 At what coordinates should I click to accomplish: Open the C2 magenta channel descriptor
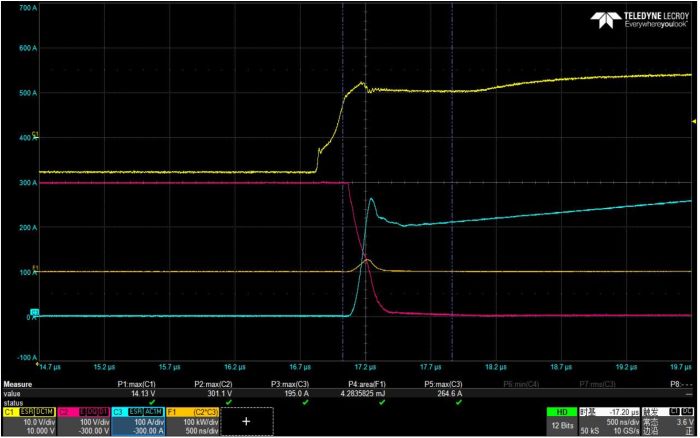[x=84, y=421]
